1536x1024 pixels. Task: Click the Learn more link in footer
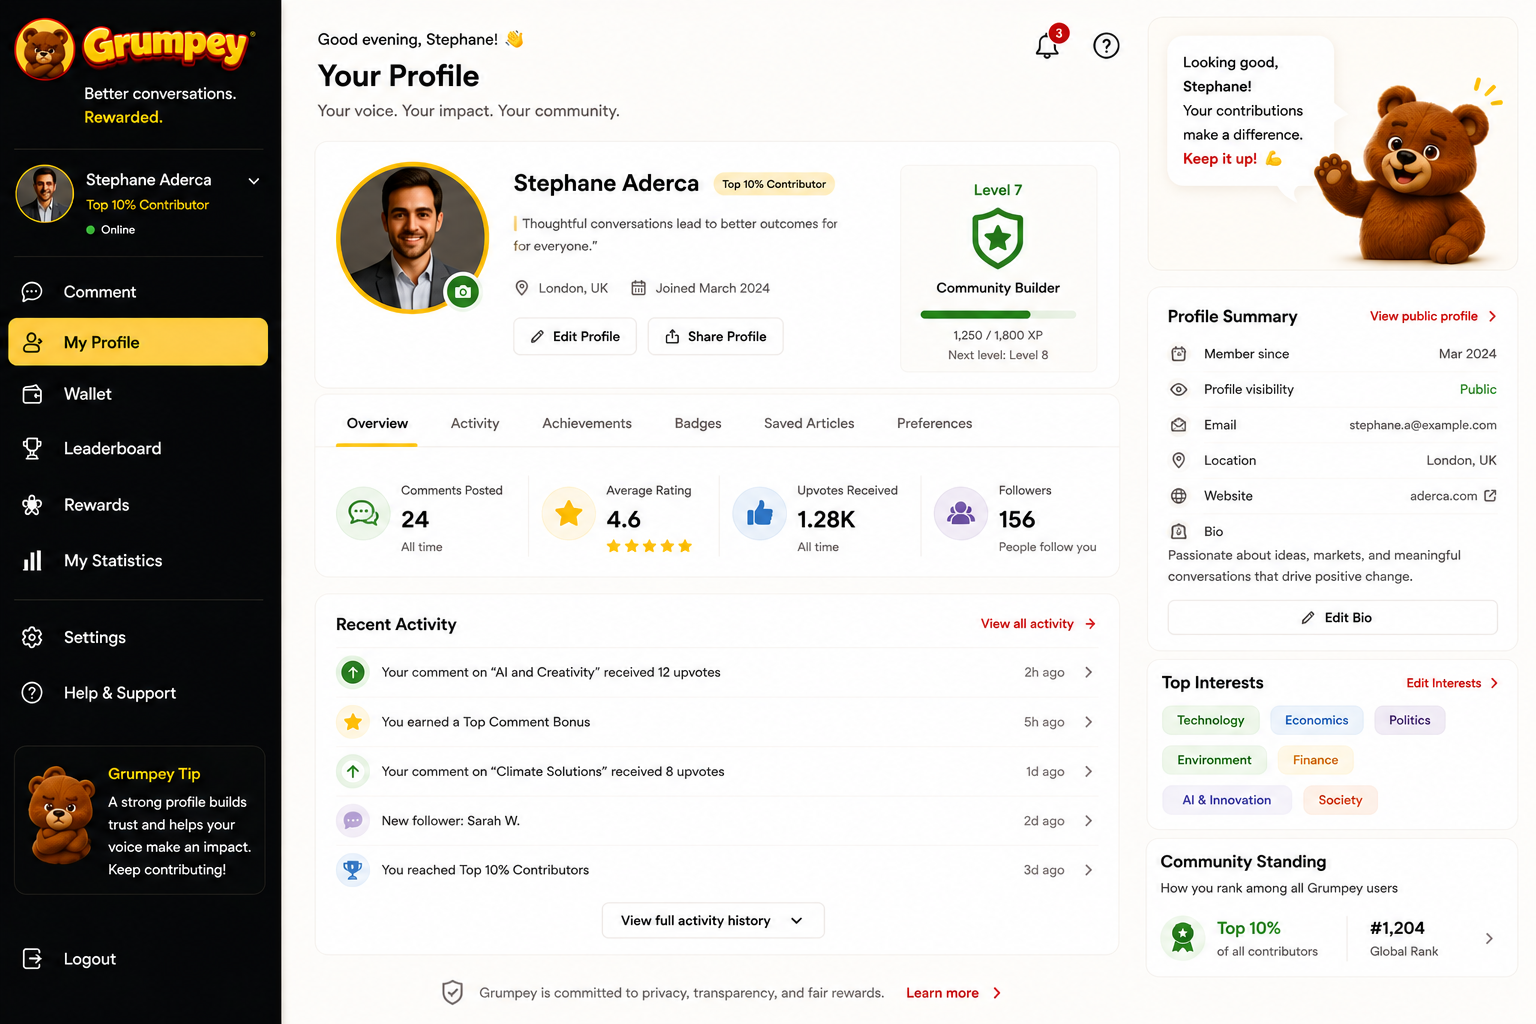tap(953, 993)
